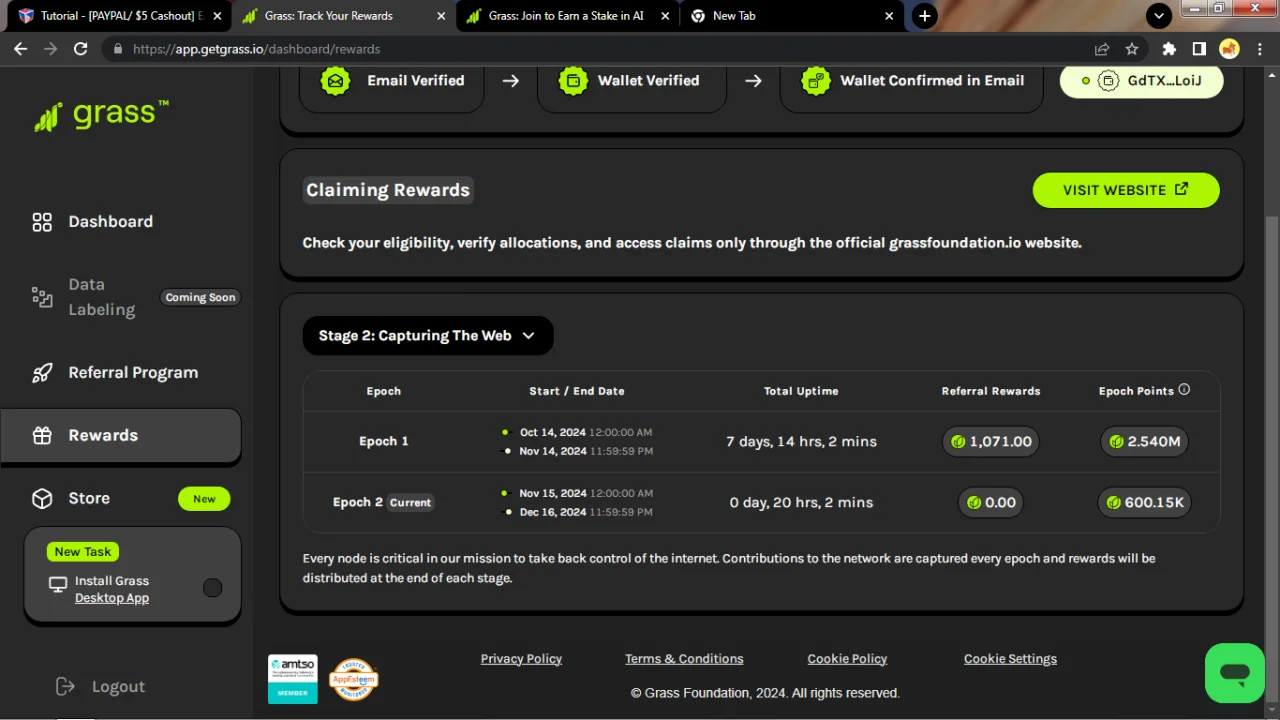
Task: Open the Cookie Settings footer link
Action: 1010,659
